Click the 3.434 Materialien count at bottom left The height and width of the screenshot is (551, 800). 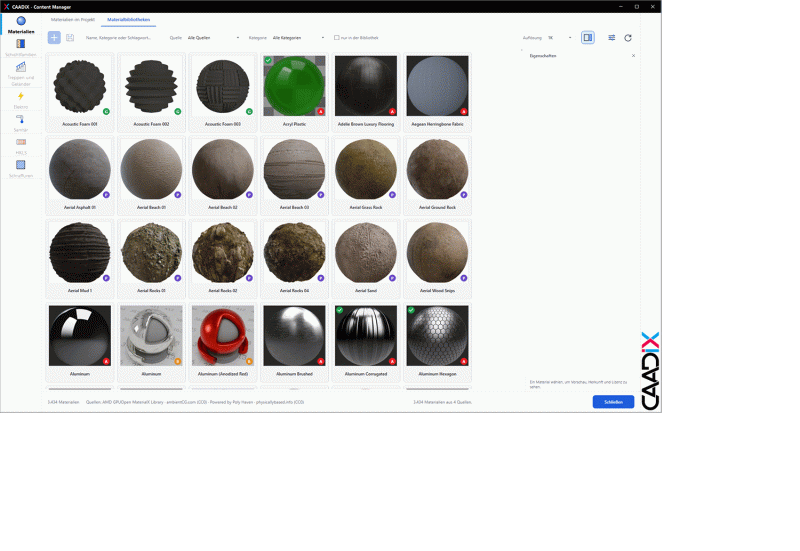[x=63, y=402]
